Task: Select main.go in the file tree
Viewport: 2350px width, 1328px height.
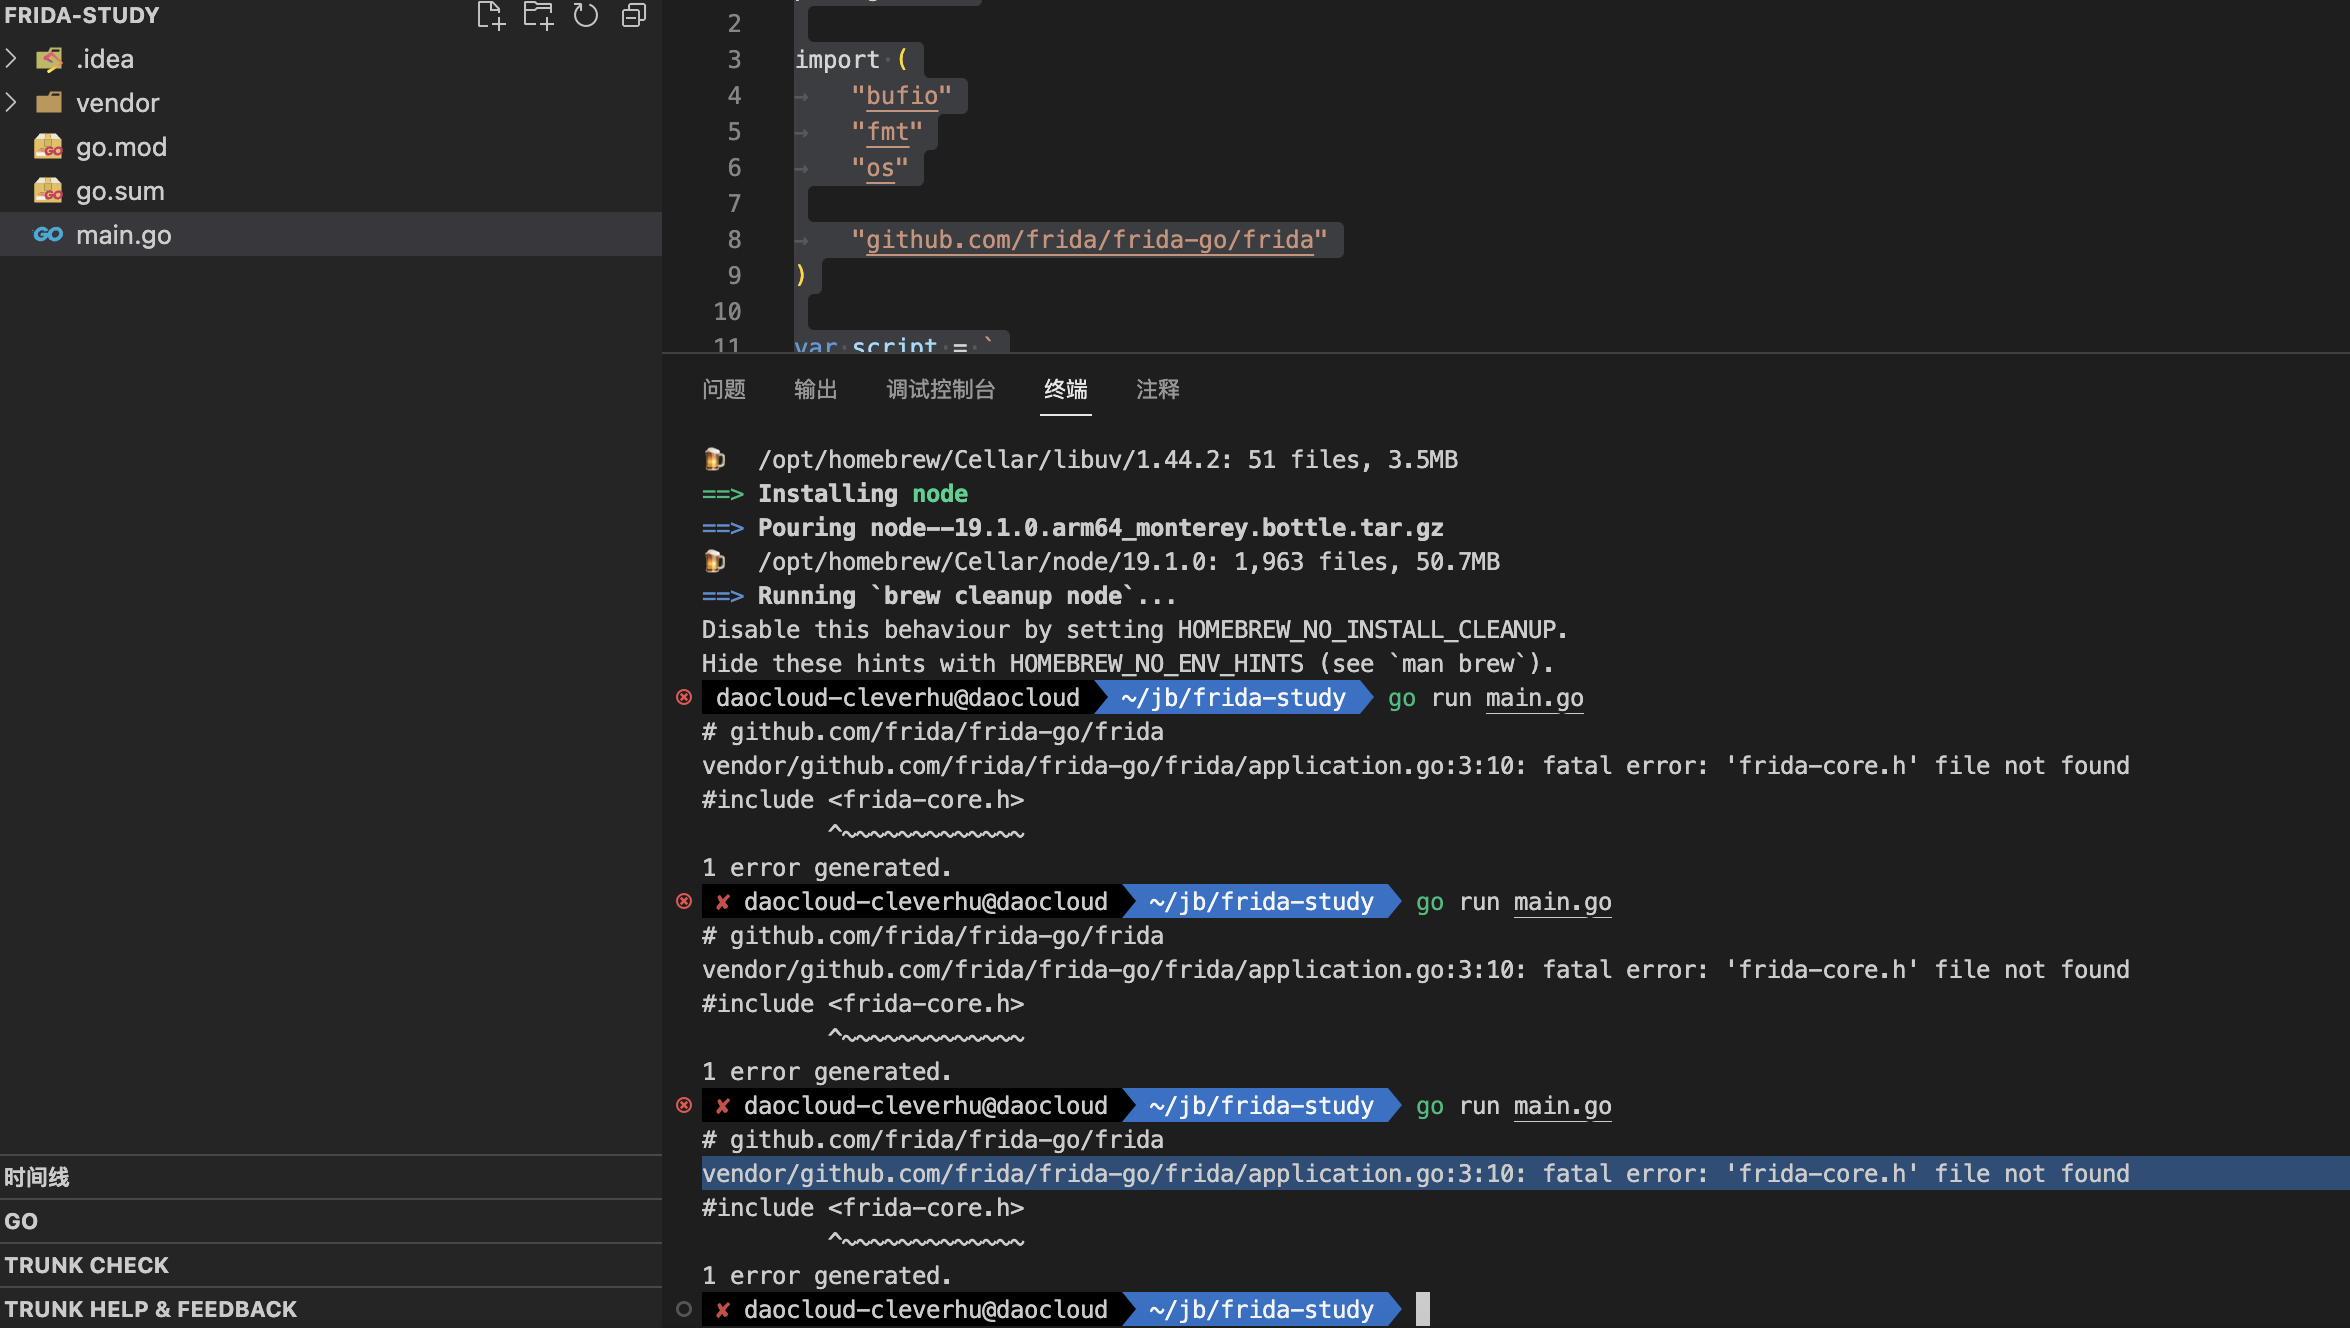Action: (x=124, y=235)
